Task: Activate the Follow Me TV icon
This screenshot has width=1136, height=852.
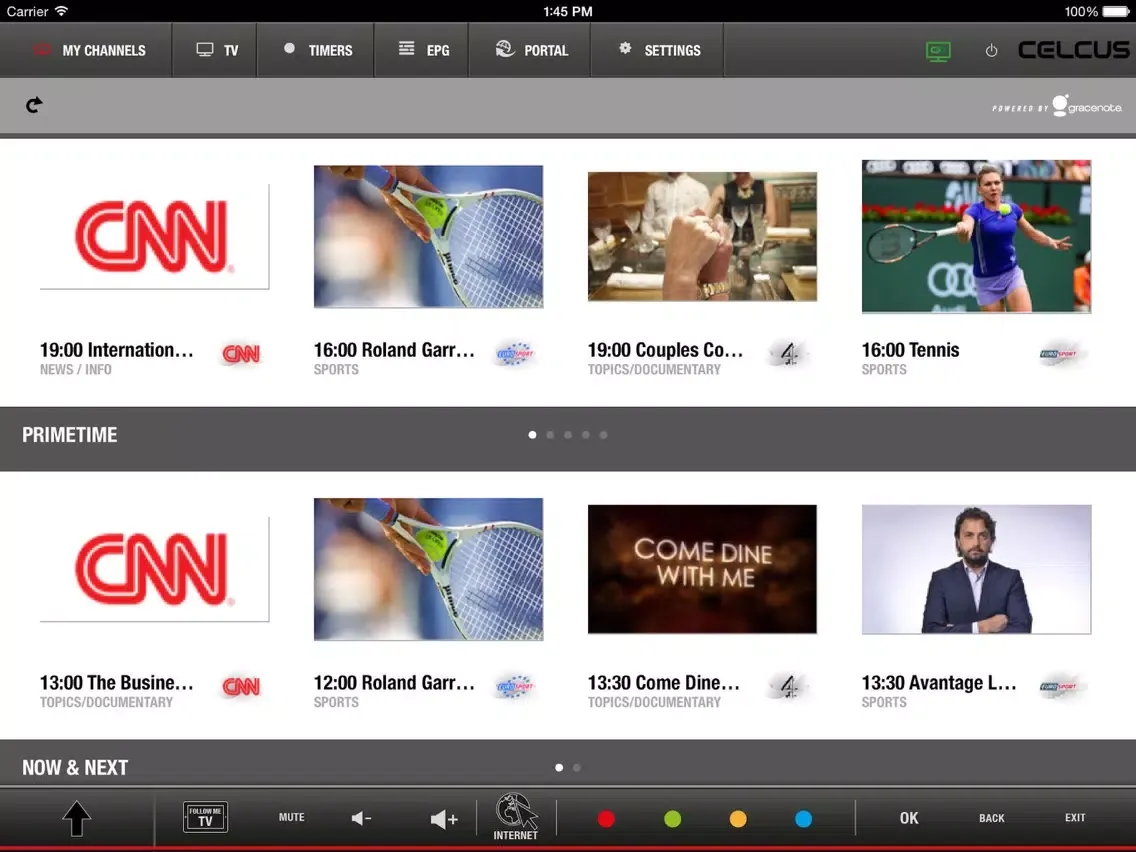Action: pyautogui.click(x=205, y=817)
